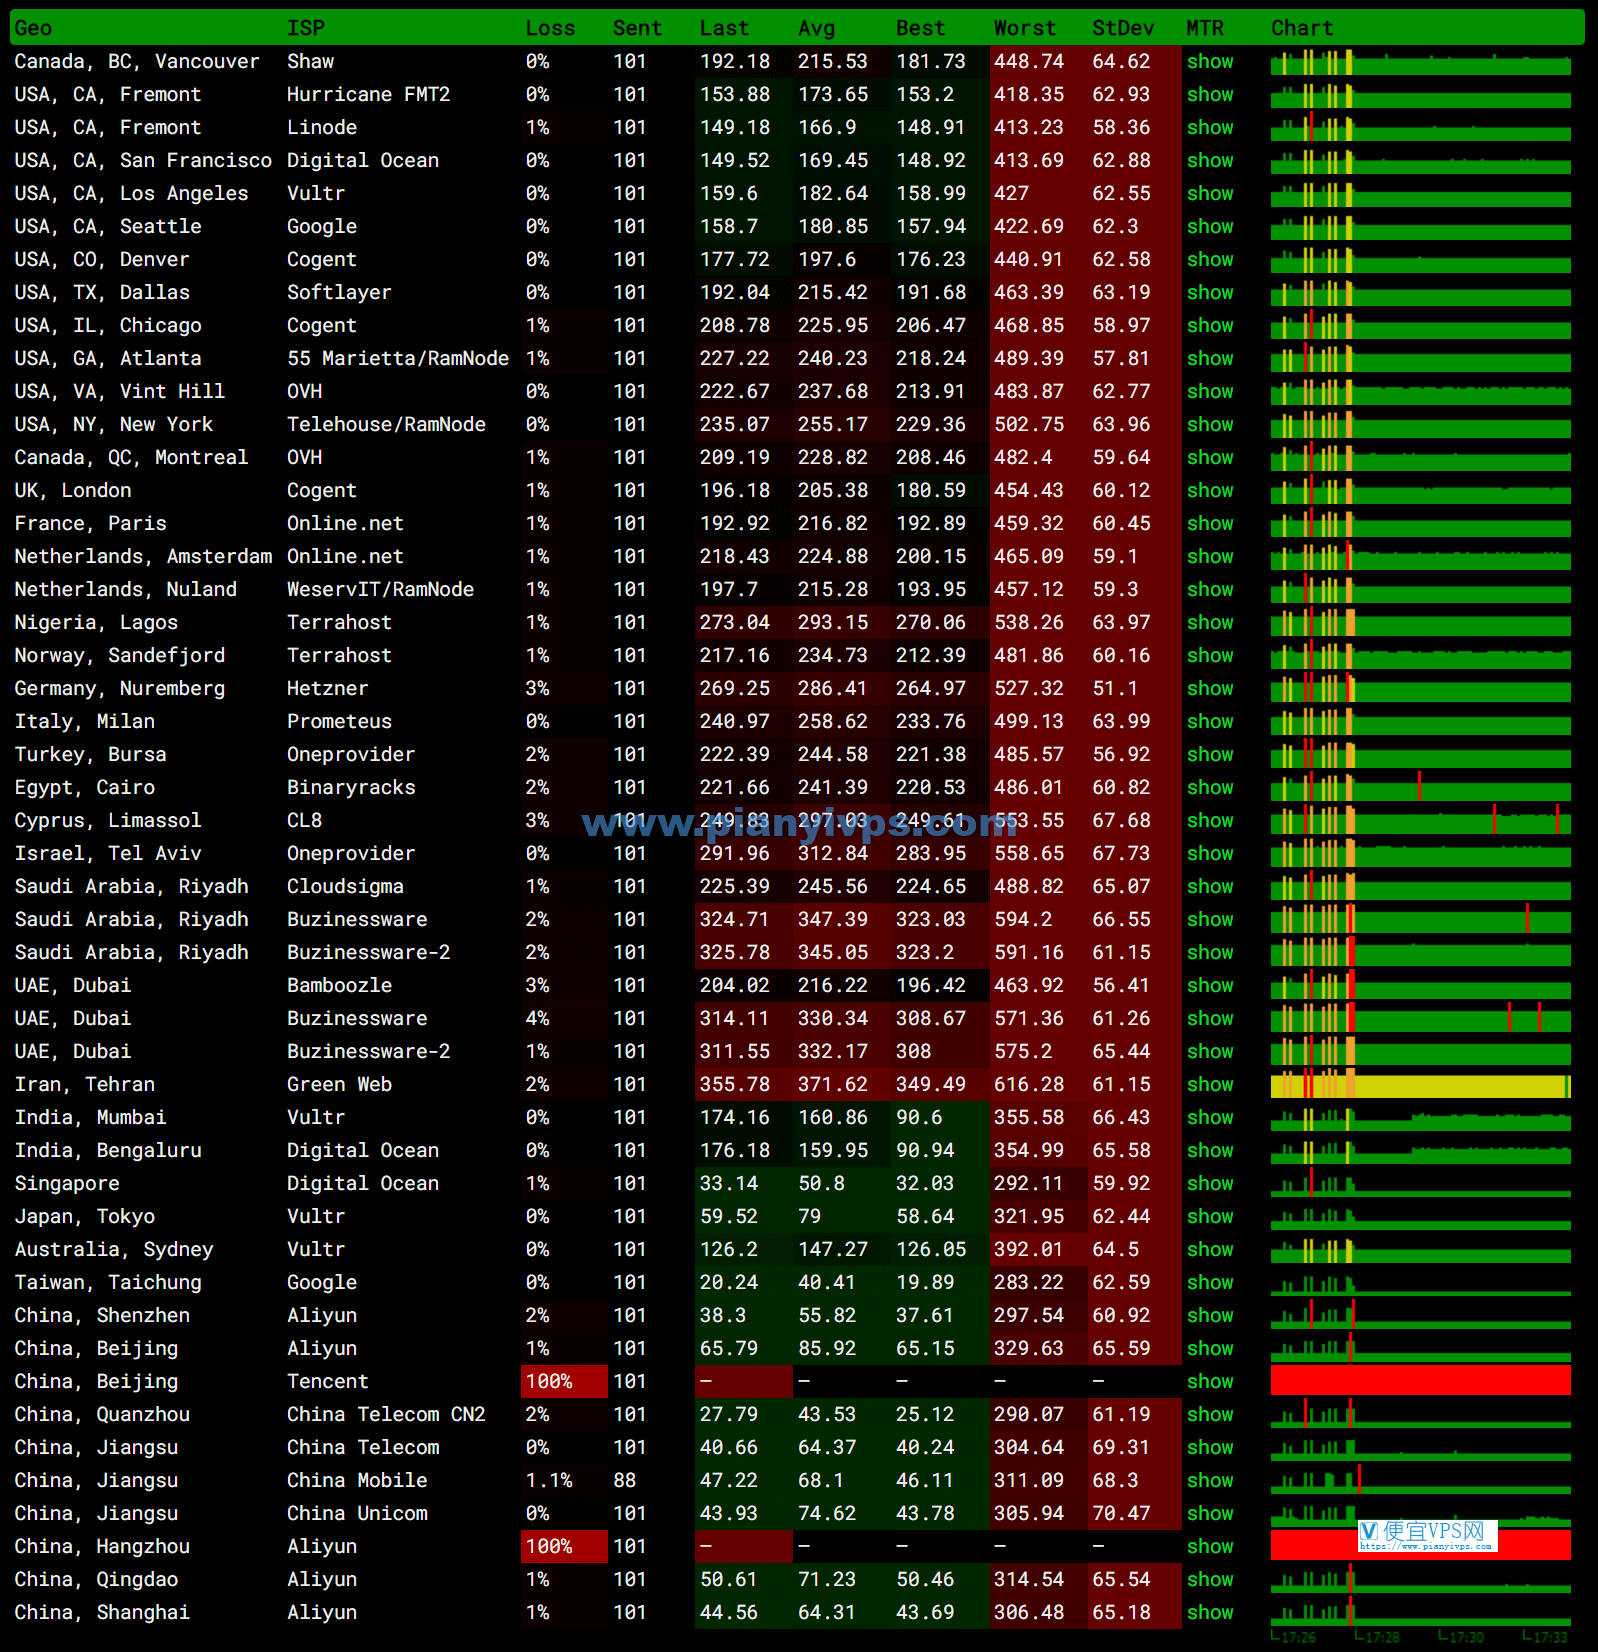Show MTR for Iran Tehran Green Web

(x=1210, y=1084)
